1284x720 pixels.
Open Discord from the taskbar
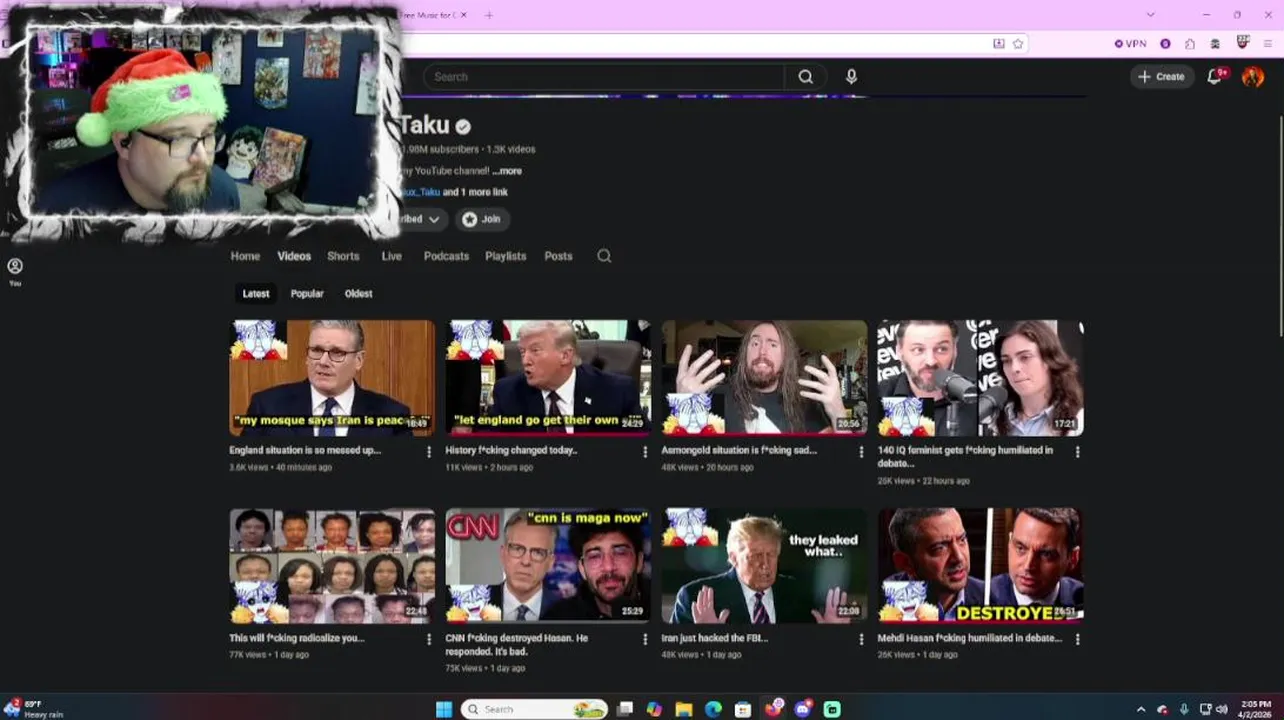click(x=803, y=709)
